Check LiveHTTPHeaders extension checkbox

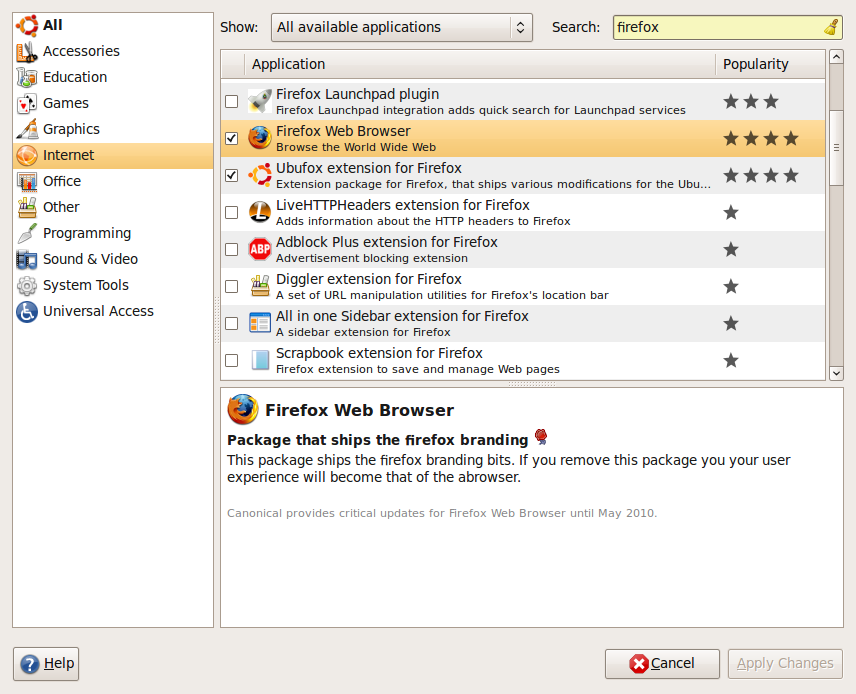(x=231, y=212)
